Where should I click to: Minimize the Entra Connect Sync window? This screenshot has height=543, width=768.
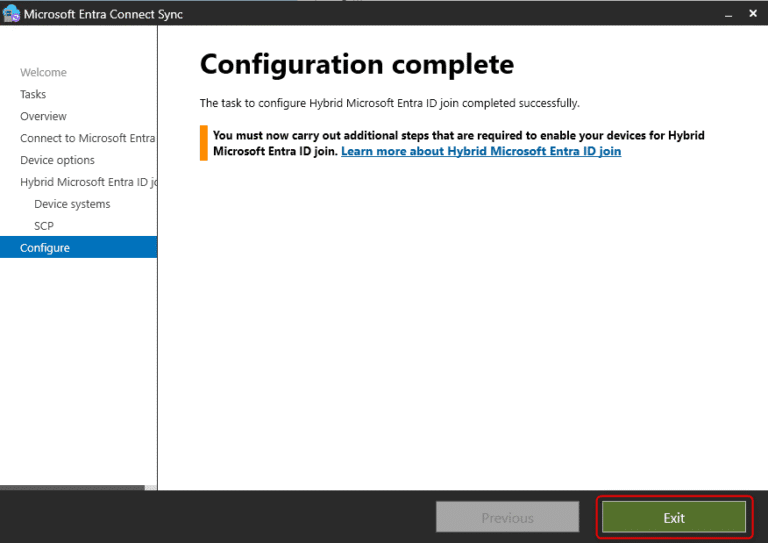click(728, 15)
